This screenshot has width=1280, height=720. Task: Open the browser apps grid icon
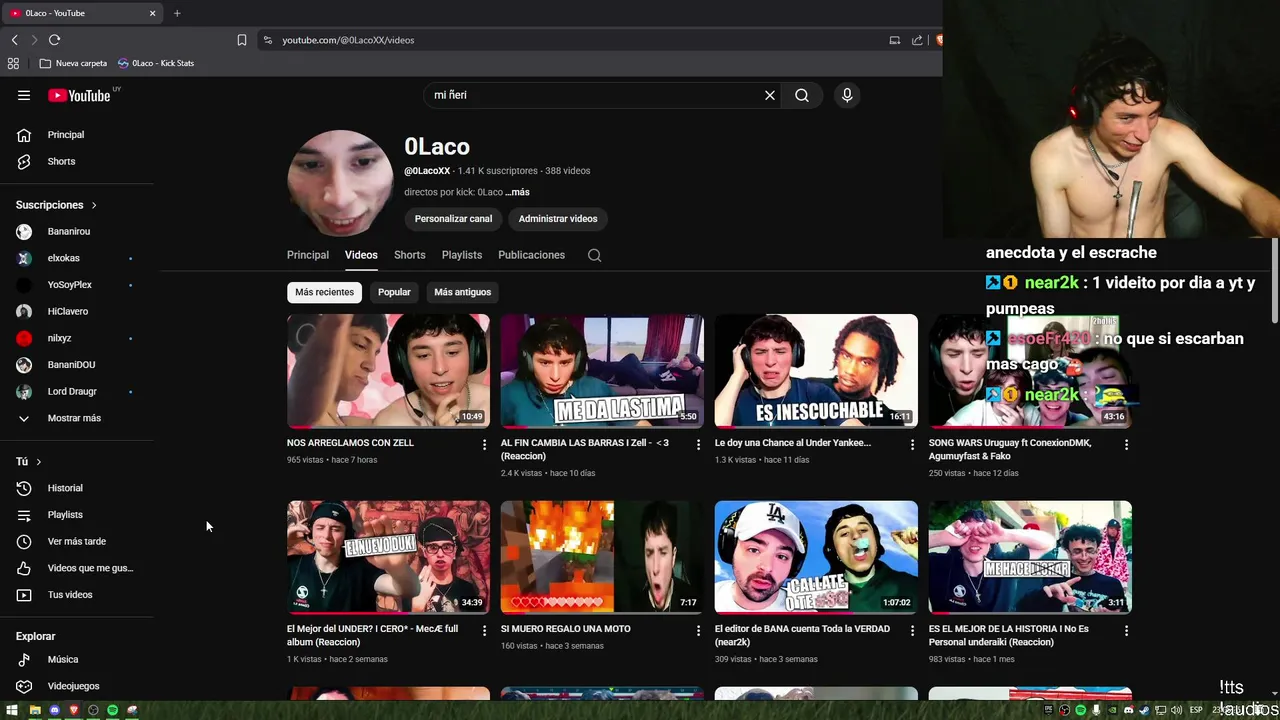coord(13,63)
